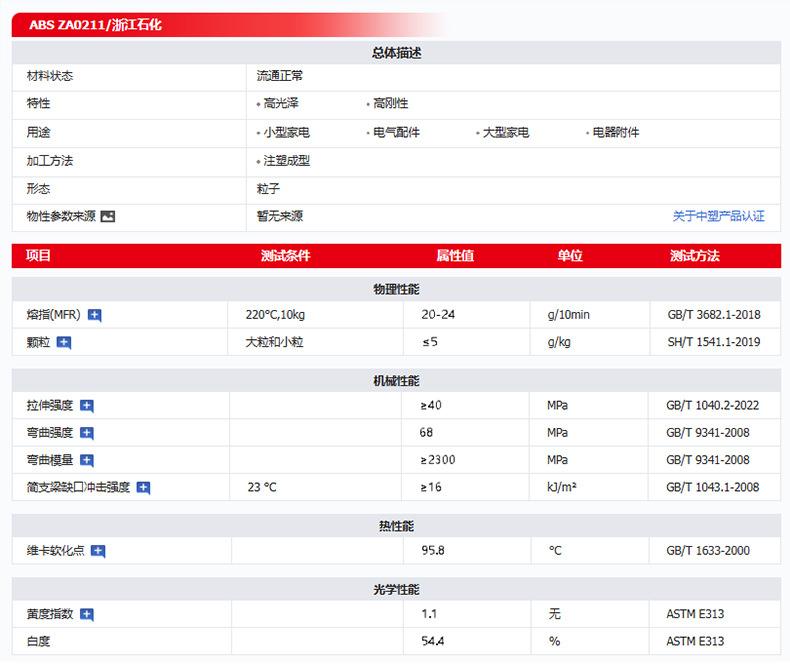Image resolution: width=790 pixels, height=664 pixels.
Task: Click the 光学性能 section header
Action: coord(396,589)
